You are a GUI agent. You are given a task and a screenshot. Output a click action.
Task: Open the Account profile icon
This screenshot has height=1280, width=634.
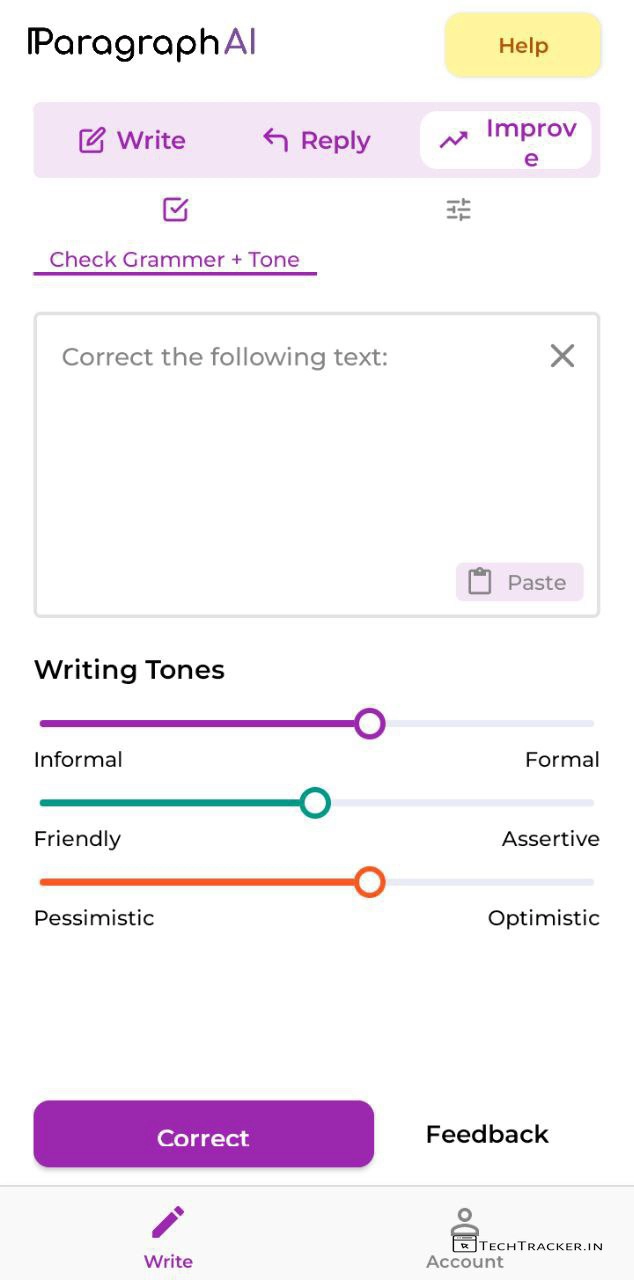pos(464,1224)
